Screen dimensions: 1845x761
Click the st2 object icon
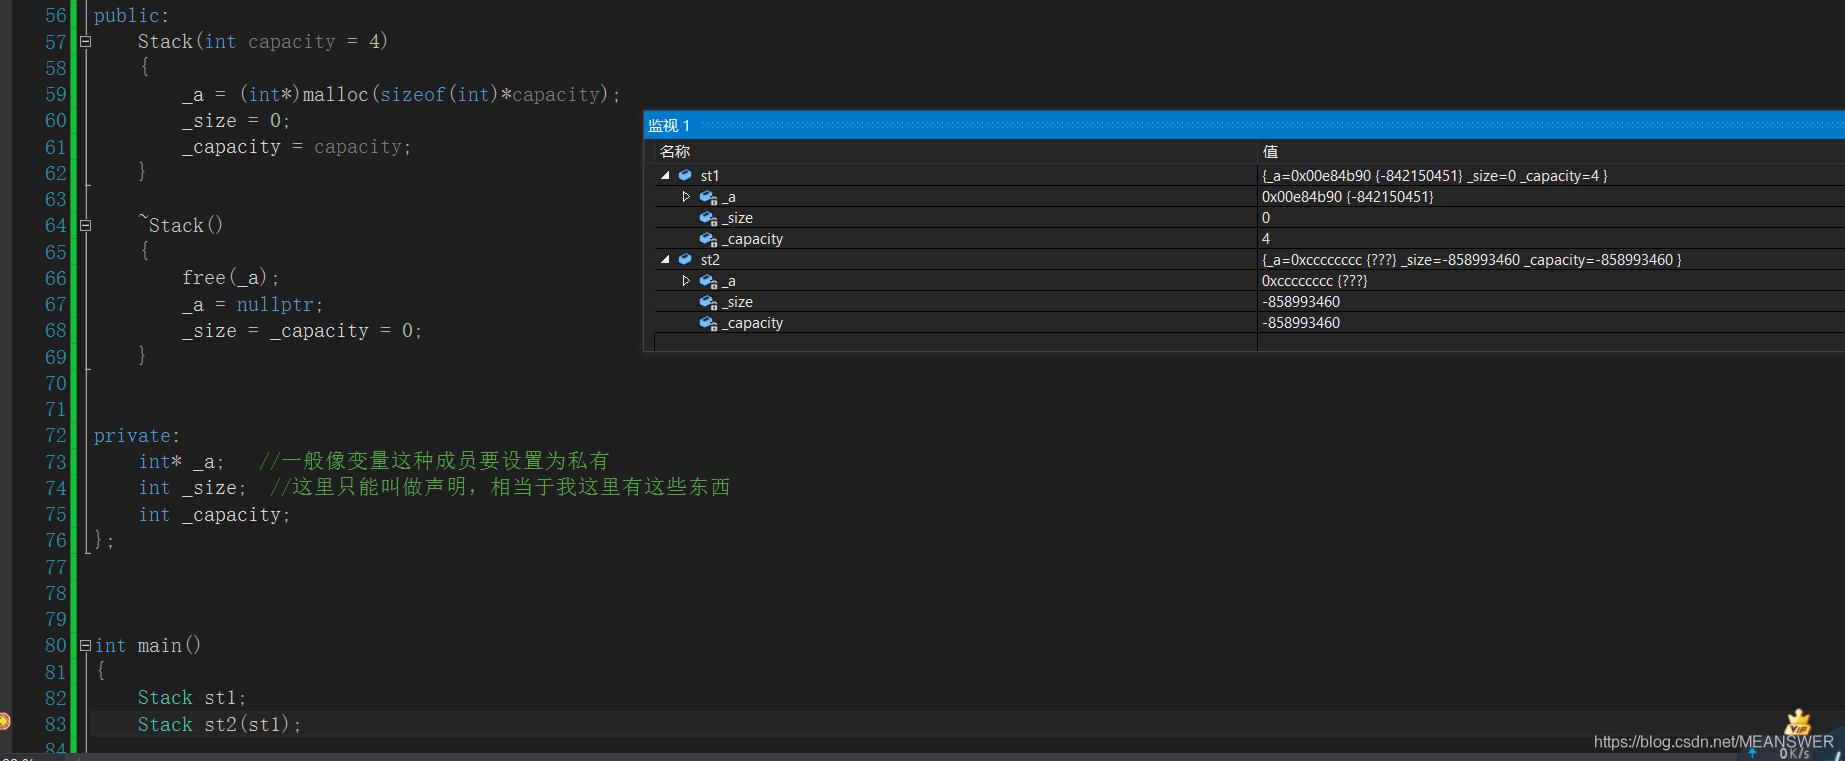pos(685,260)
